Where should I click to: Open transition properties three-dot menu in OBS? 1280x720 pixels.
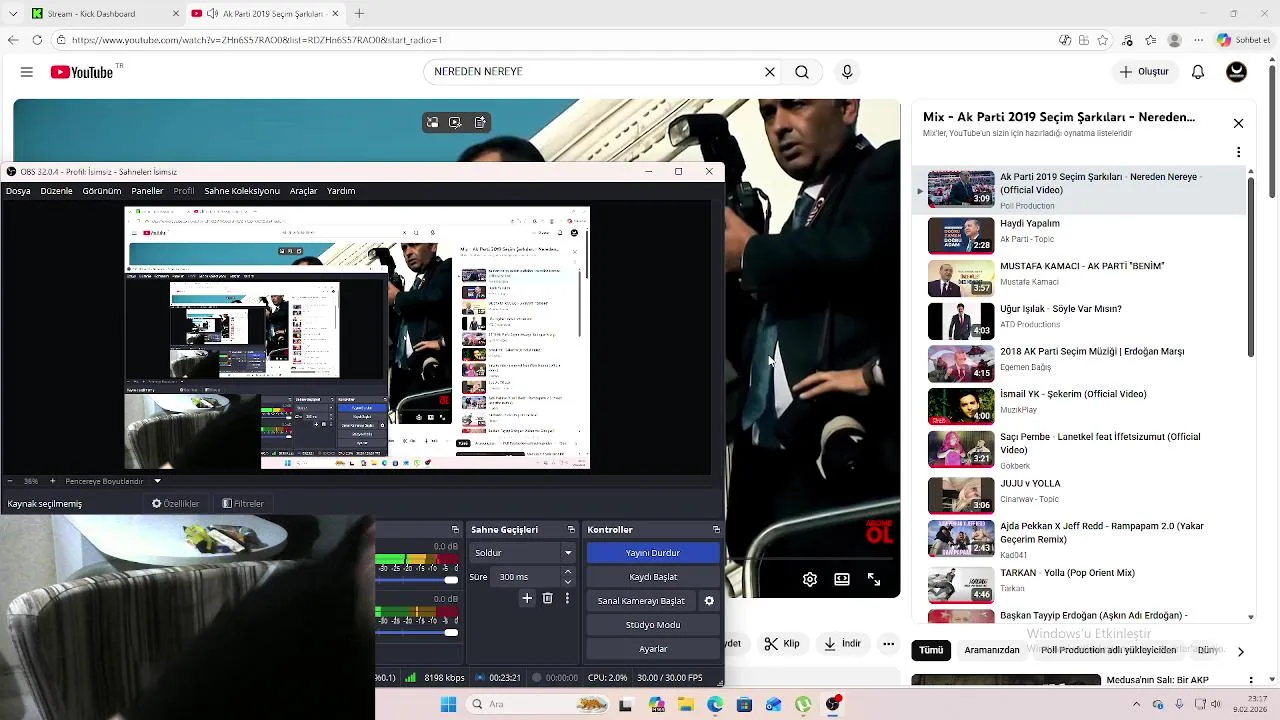[567, 598]
